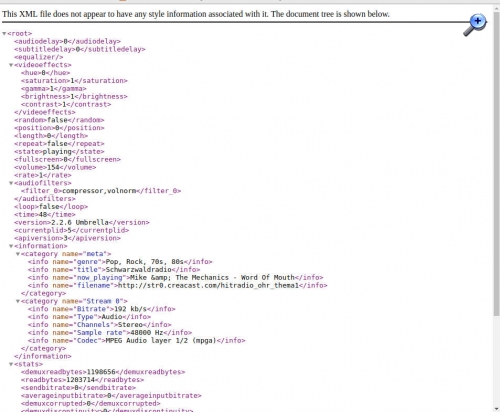The image size is (500, 412).
Task: Click the time 48 line
Action: click(45, 215)
